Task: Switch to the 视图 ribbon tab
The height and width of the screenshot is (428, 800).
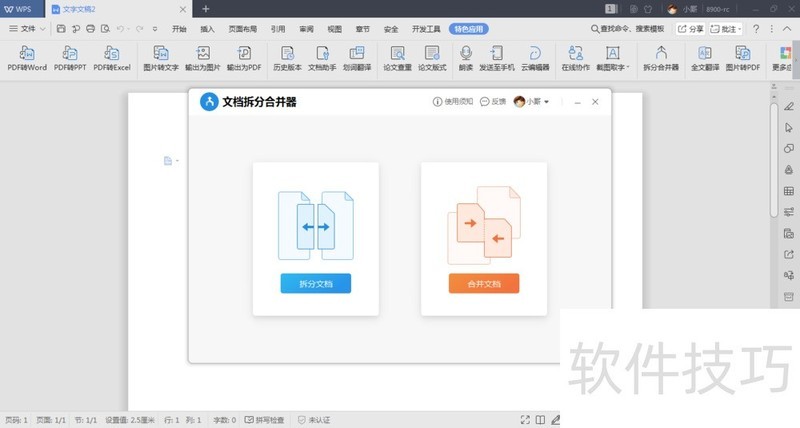Action: [x=334, y=29]
